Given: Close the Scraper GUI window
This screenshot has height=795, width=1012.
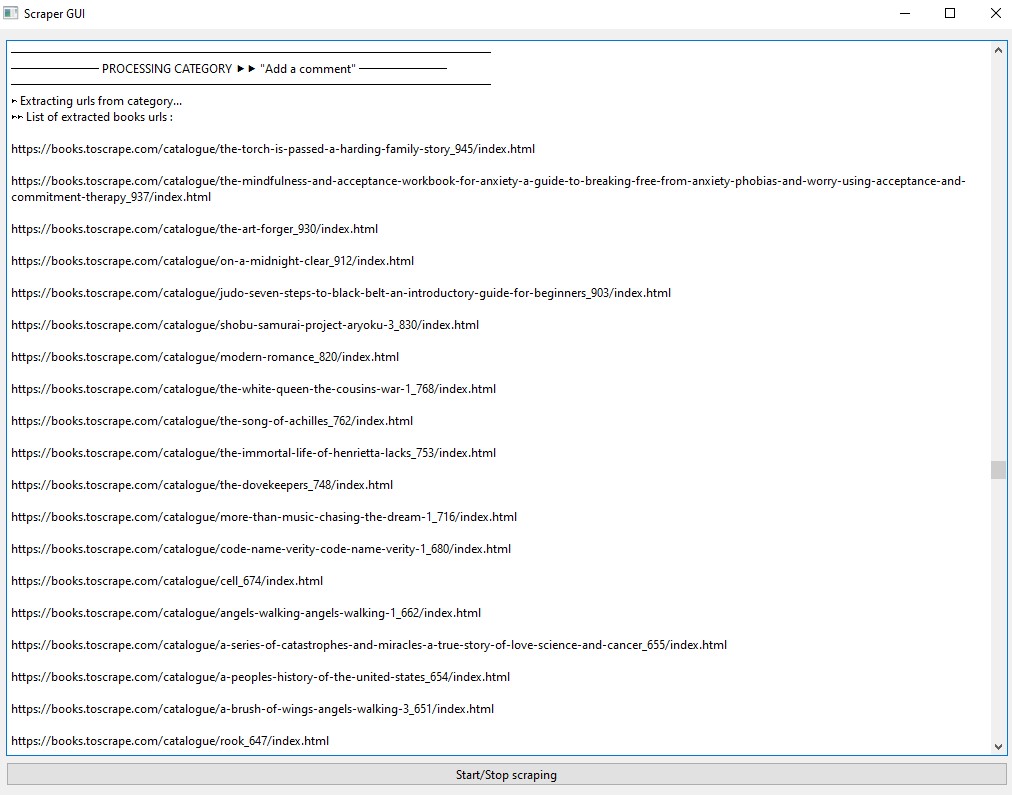Looking at the screenshot, I should pyautogui.click(x=995, y=14).
